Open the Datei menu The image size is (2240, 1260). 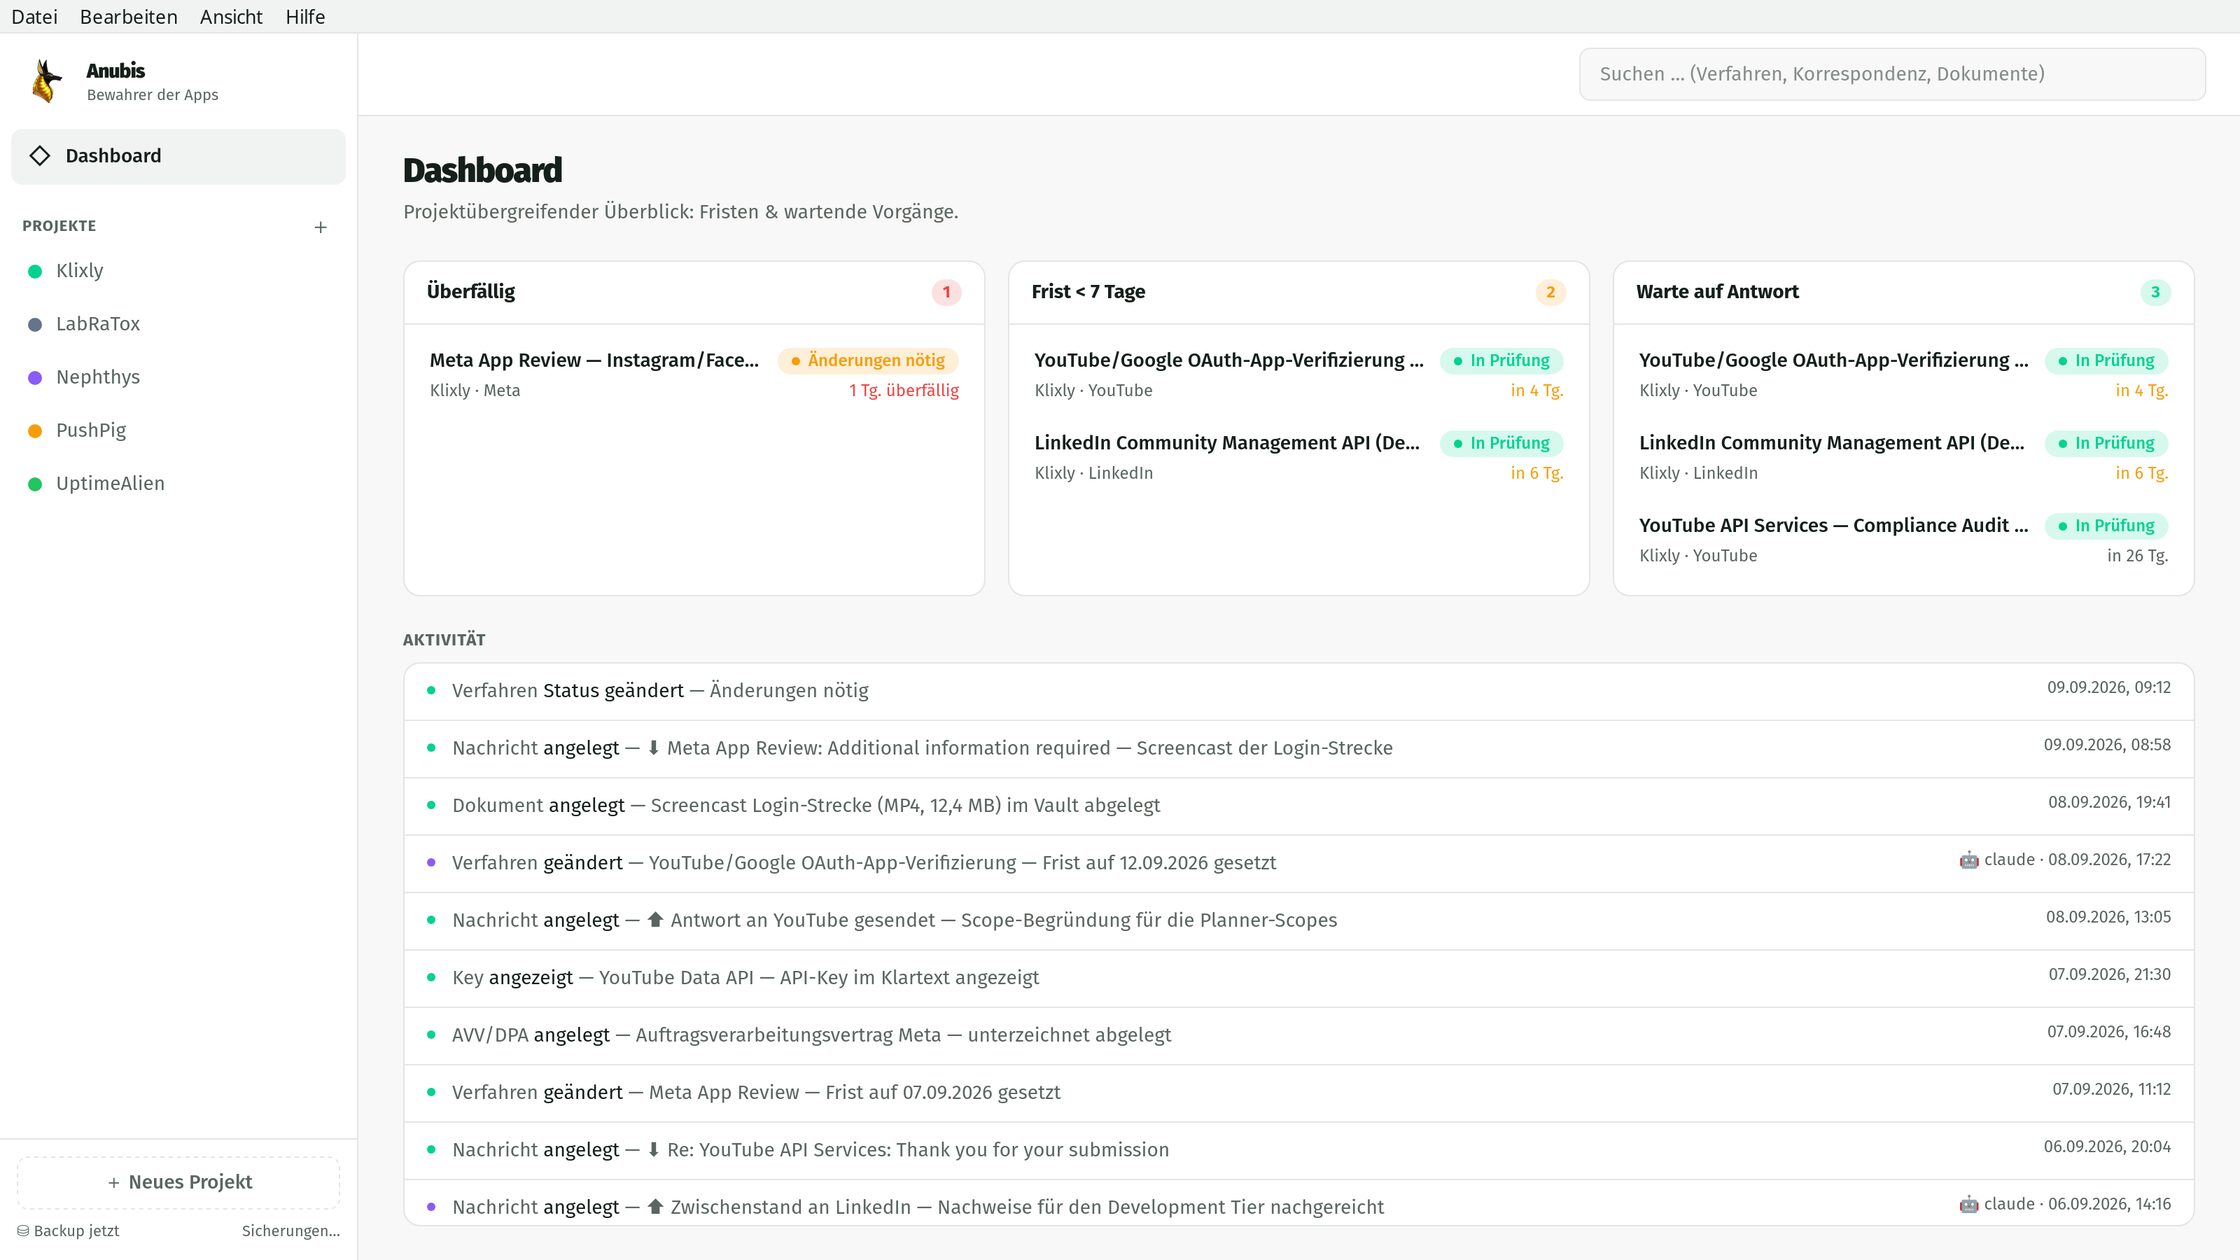click(x=34, y=17)
